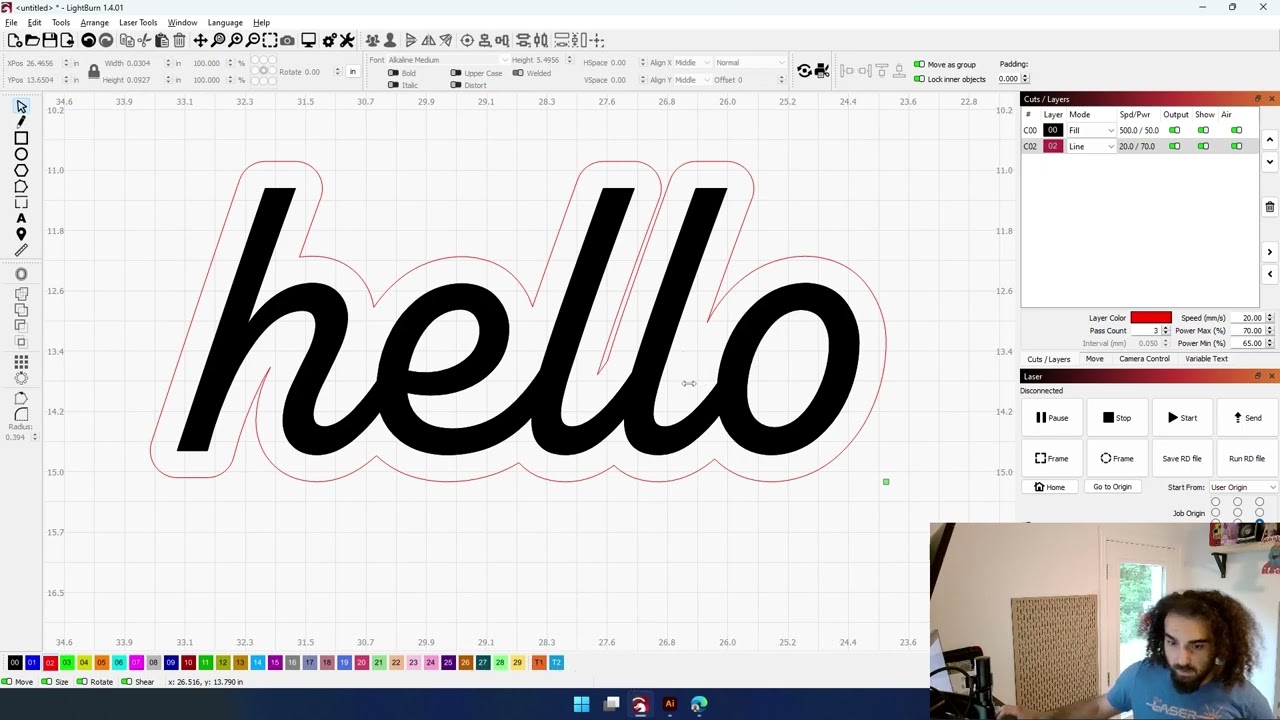
Task: Toggle Move as group switch
Action: [x=919, y=65]
